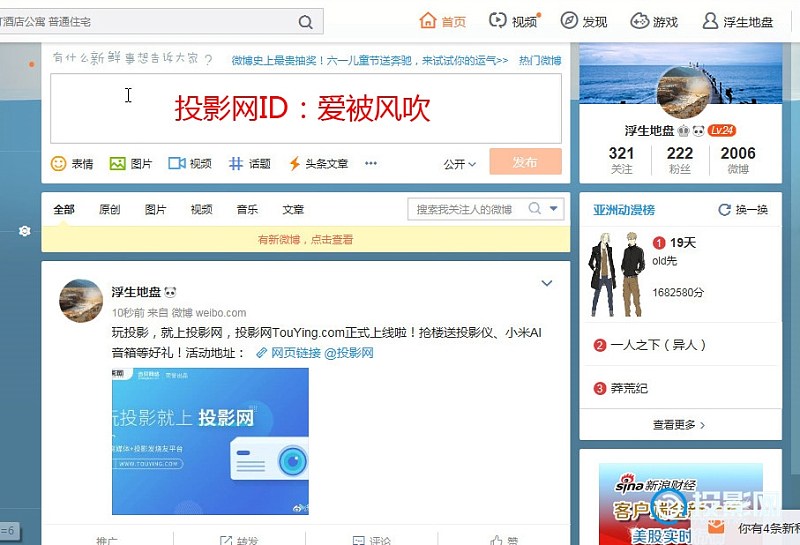Click 换一换 refresh button
This screenshot has height=545, width=800.
pos(743,210)
